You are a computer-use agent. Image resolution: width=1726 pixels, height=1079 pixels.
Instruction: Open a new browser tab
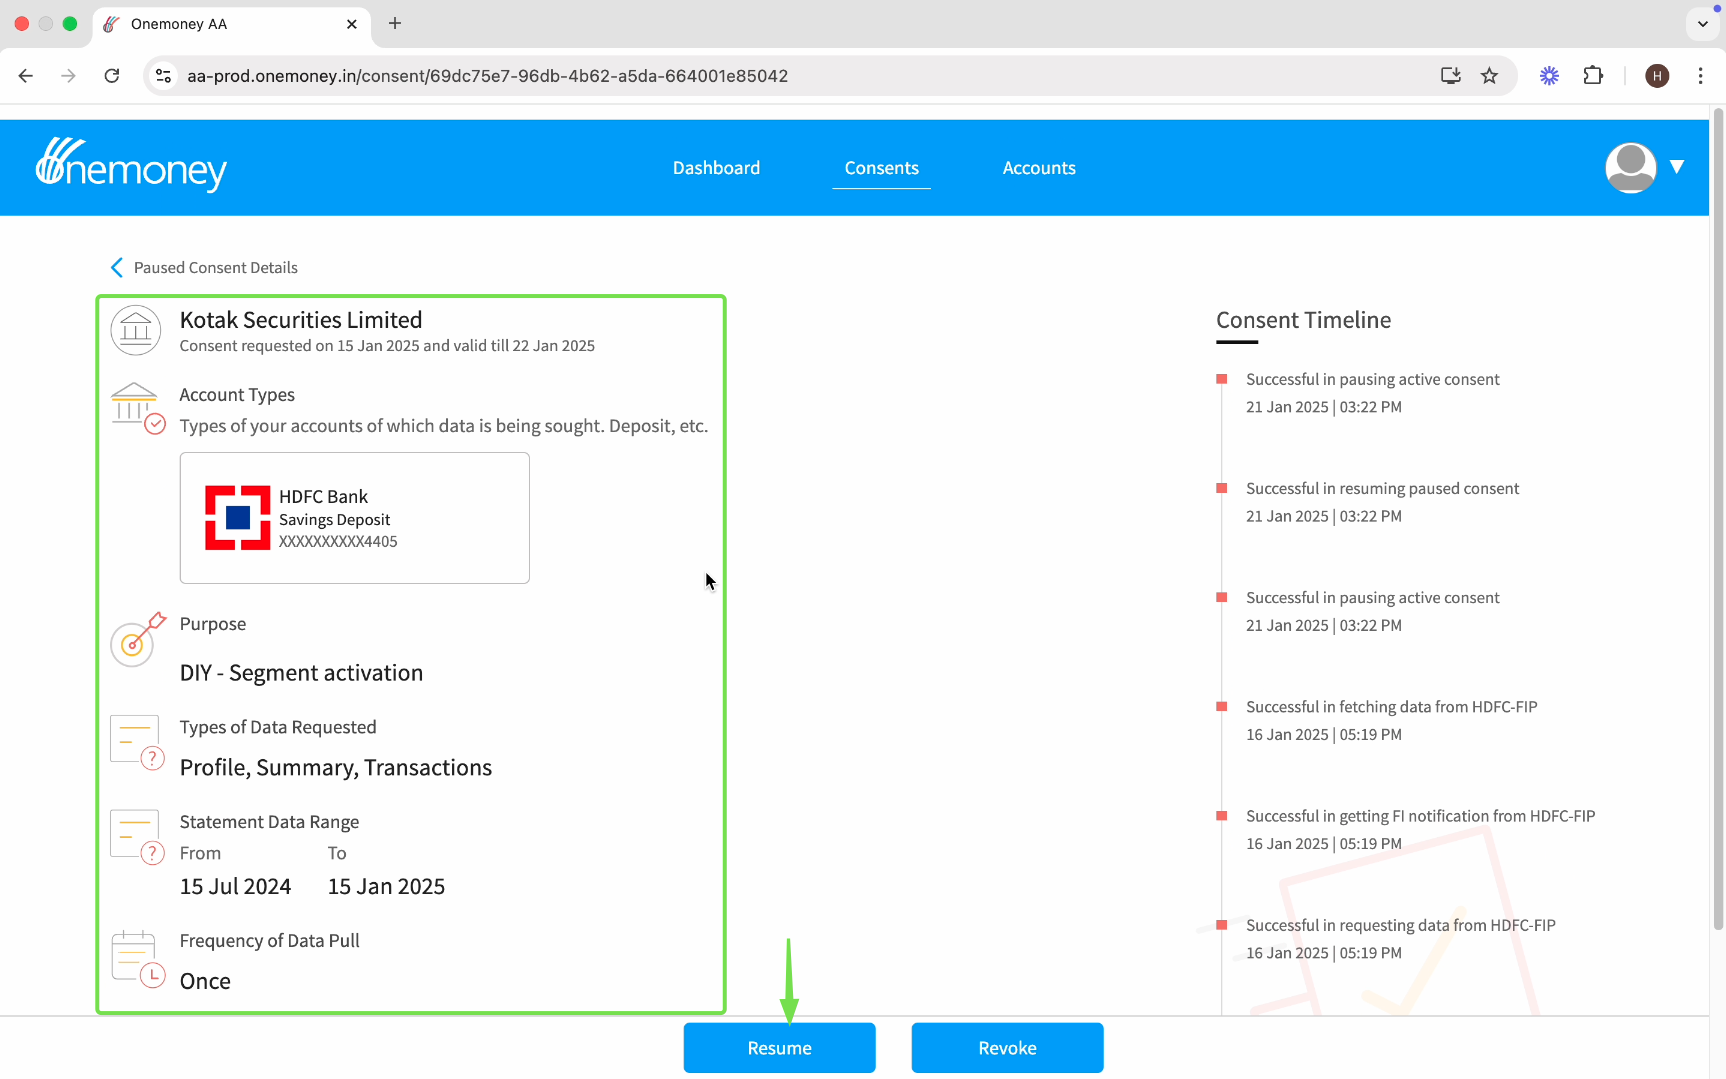point(395,23)
